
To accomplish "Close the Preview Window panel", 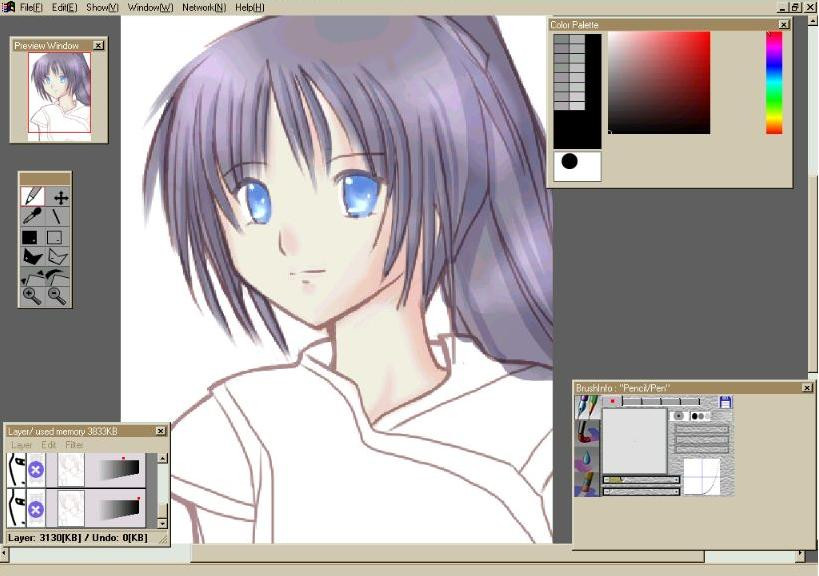I will [98, 45].
